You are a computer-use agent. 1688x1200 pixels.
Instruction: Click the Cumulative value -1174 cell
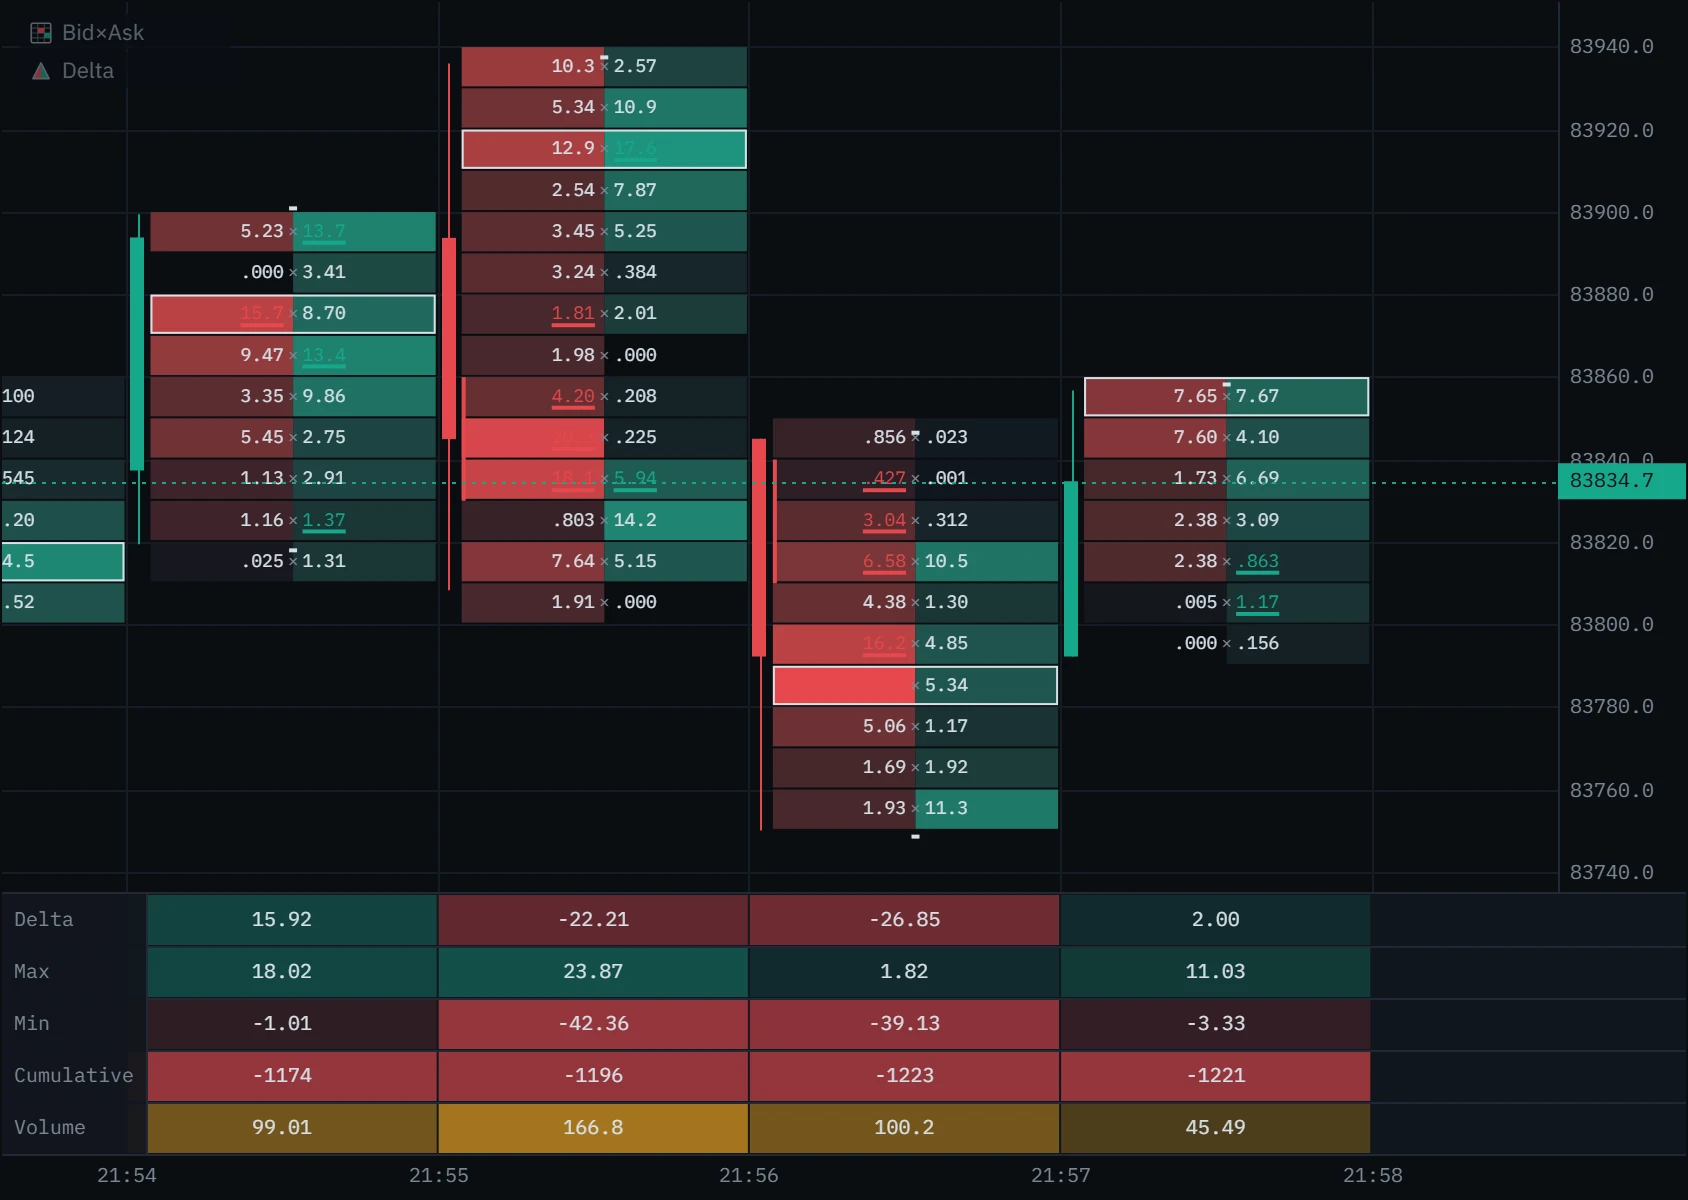(x=292, y=1076)
